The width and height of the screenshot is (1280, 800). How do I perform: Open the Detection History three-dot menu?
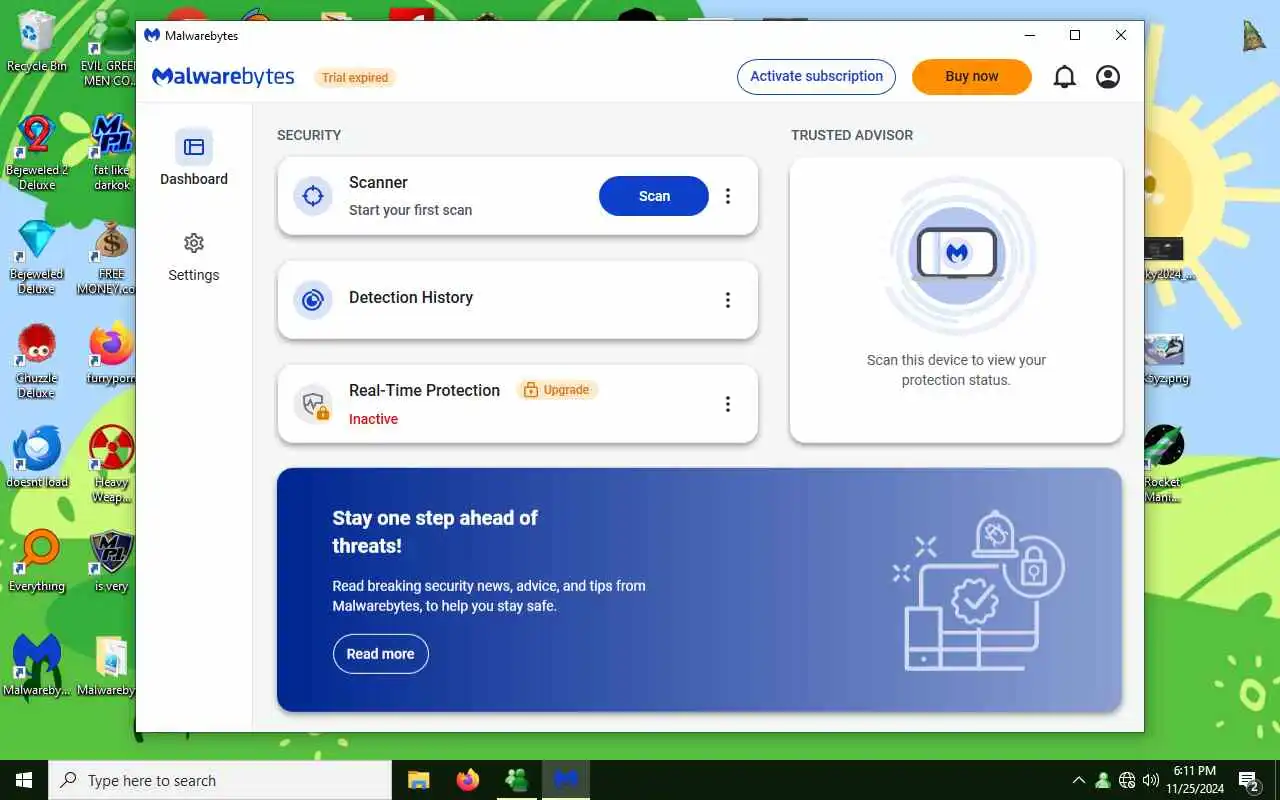[728, 300]
